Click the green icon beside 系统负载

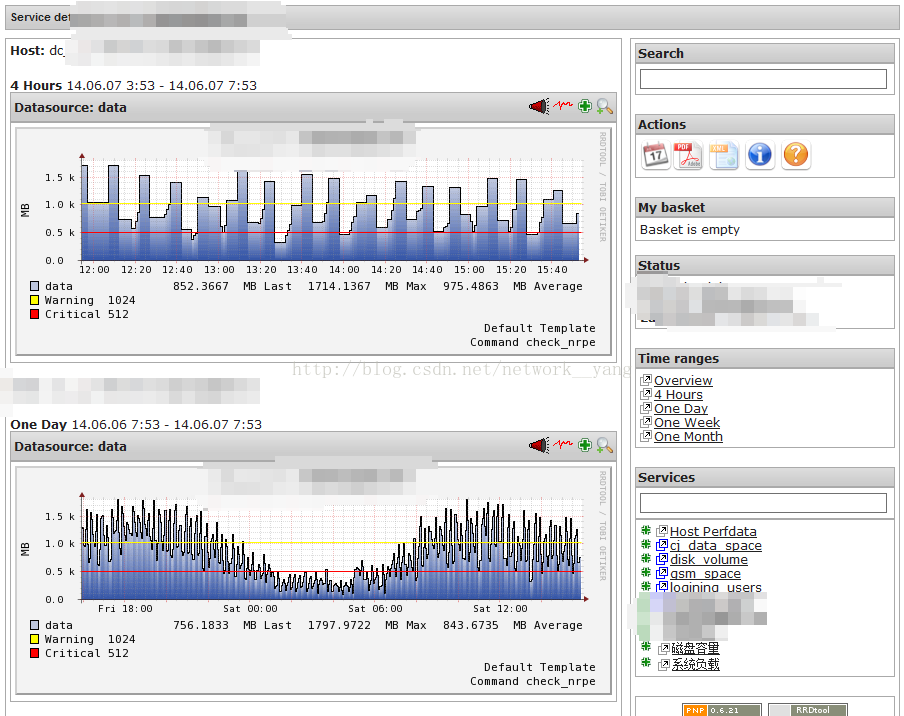[x=646, y=663]
